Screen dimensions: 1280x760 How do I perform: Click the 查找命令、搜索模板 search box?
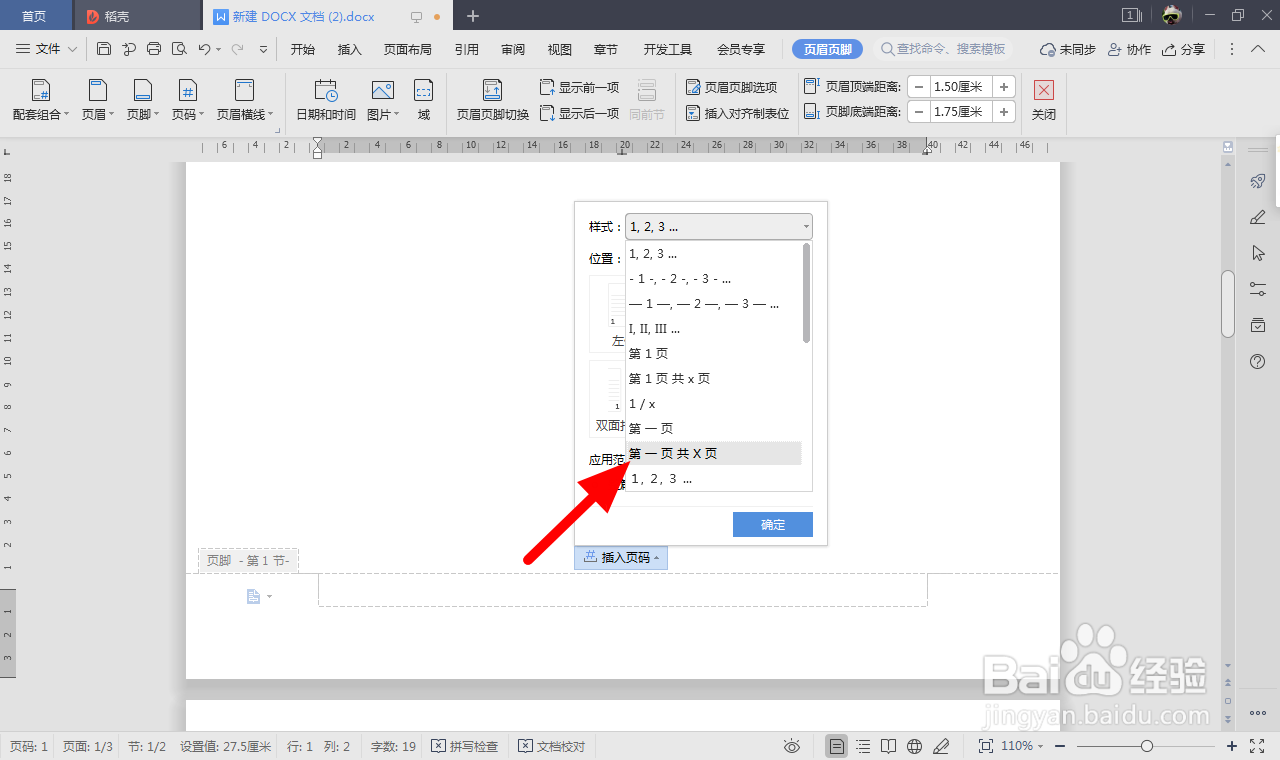(x=944, y=49)
